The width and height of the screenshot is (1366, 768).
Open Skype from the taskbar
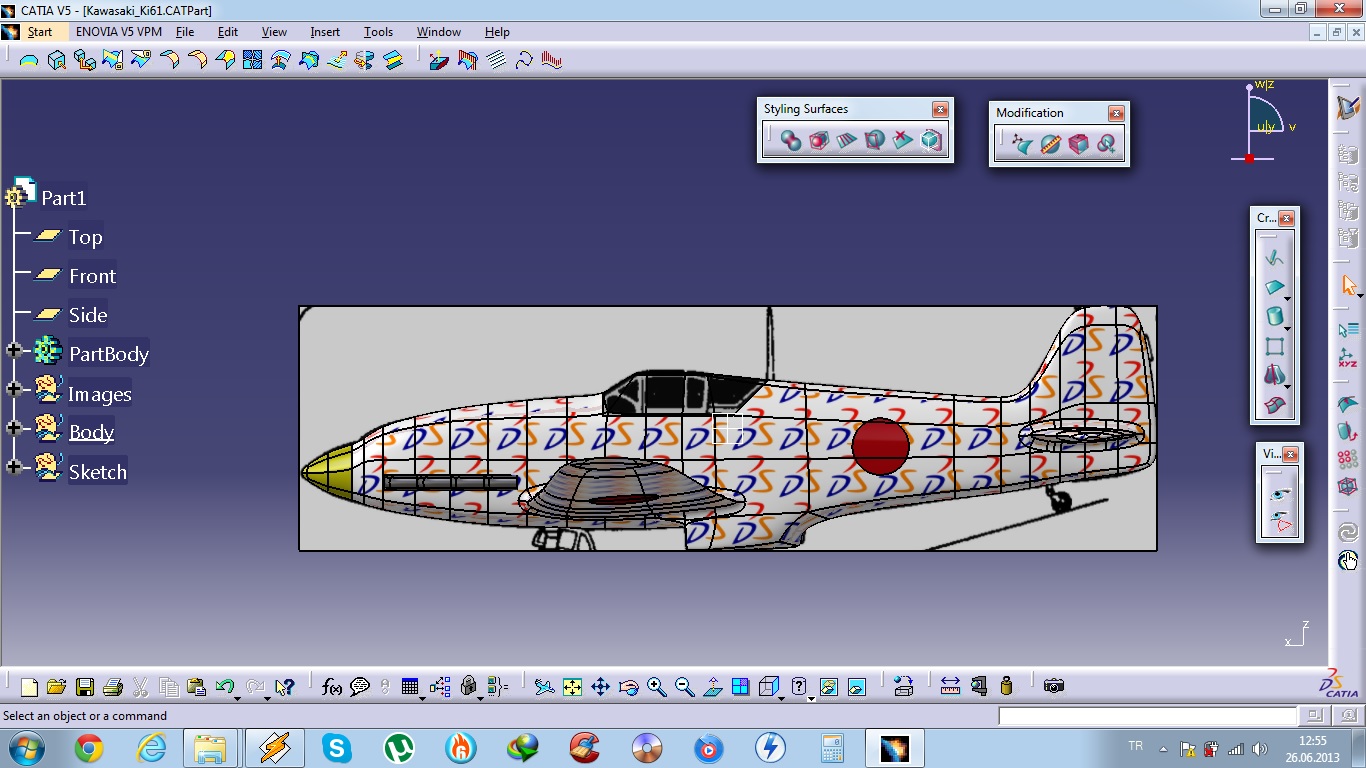pyautogui.click(x=337, y=748)
